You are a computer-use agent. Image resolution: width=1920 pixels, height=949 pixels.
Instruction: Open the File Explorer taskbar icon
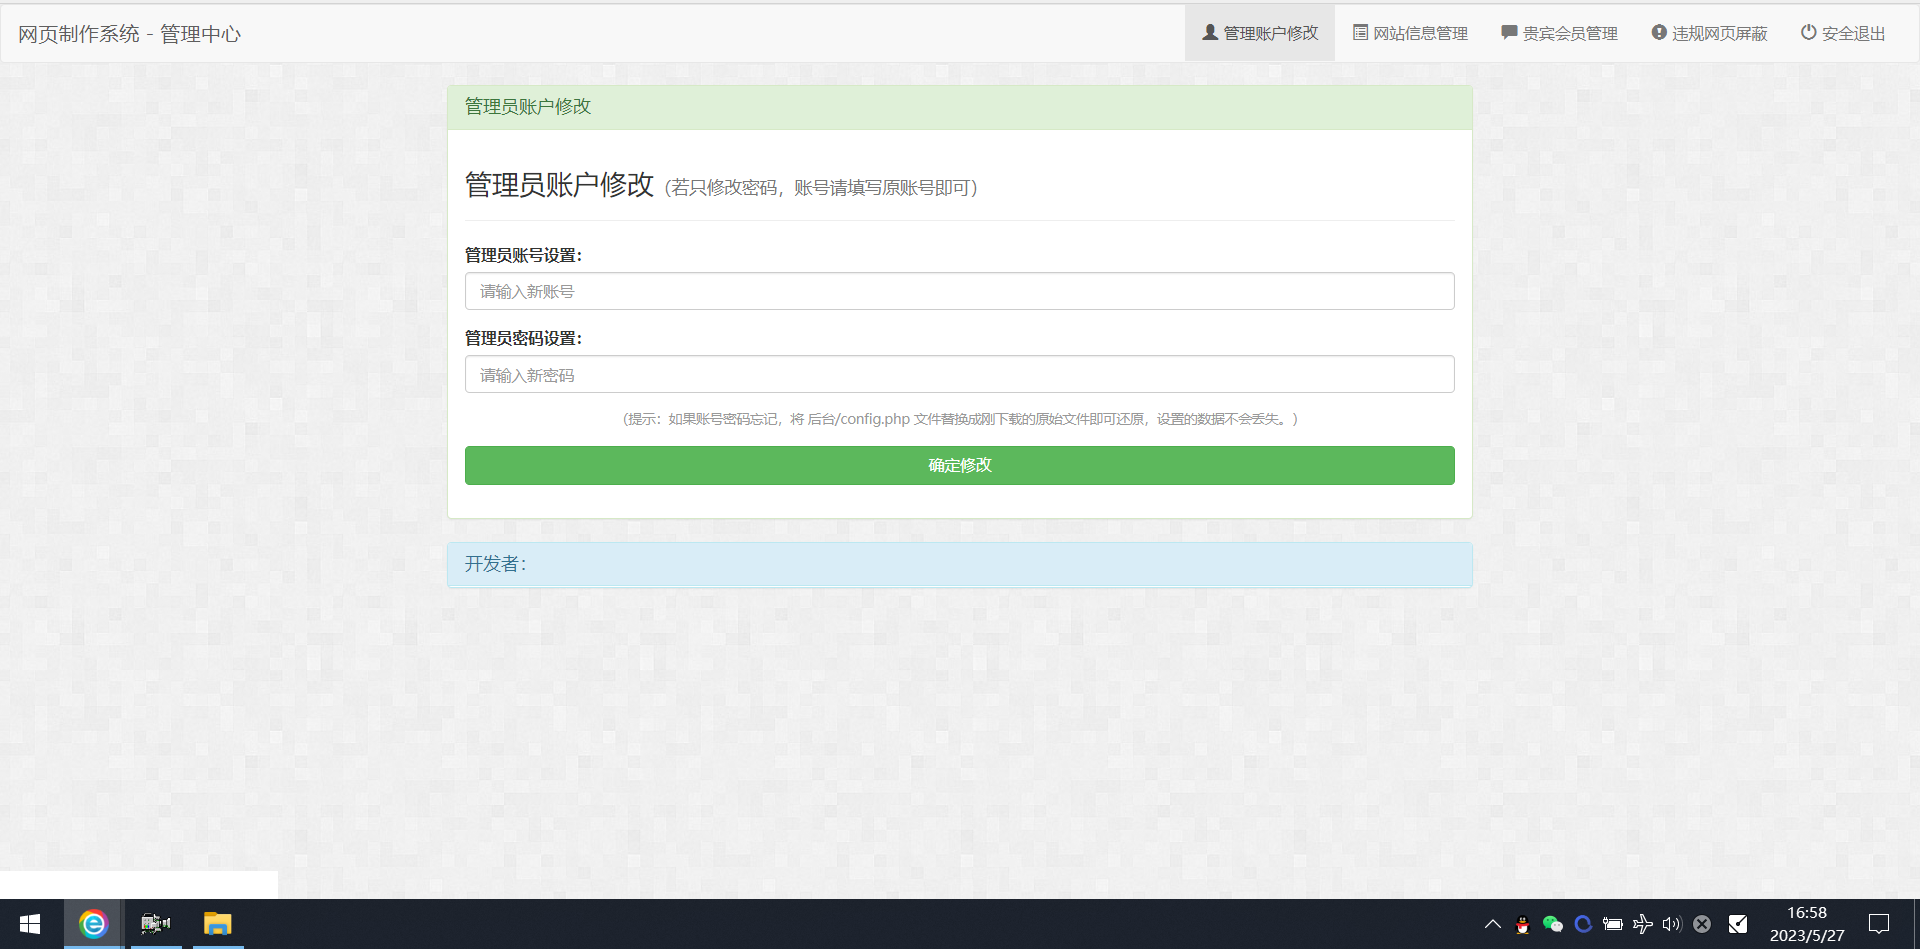217,924
